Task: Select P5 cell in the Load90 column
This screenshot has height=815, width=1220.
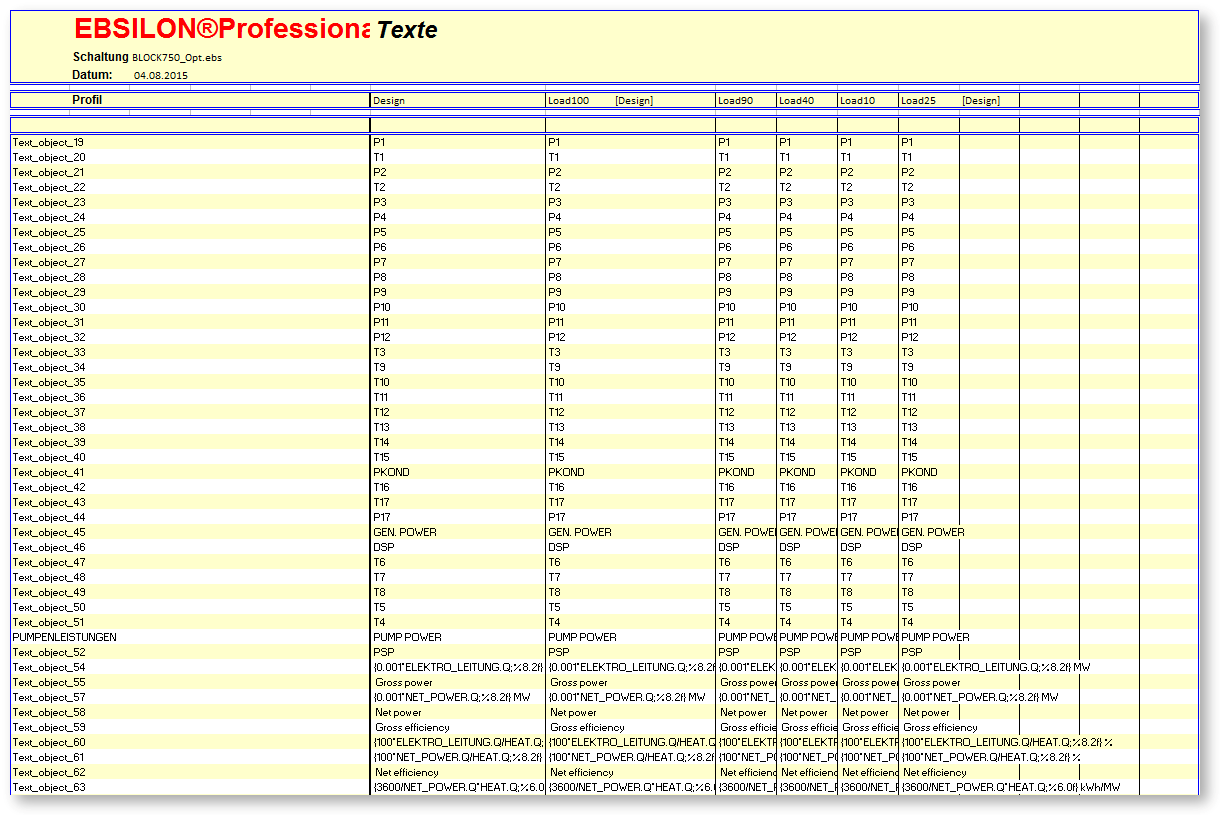Action: tap(724, 232)
